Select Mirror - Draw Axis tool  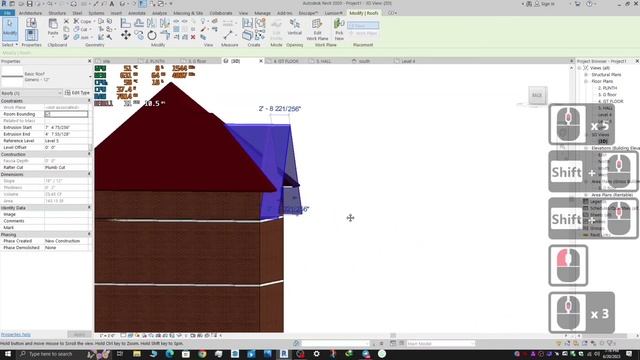click(164, 23)
